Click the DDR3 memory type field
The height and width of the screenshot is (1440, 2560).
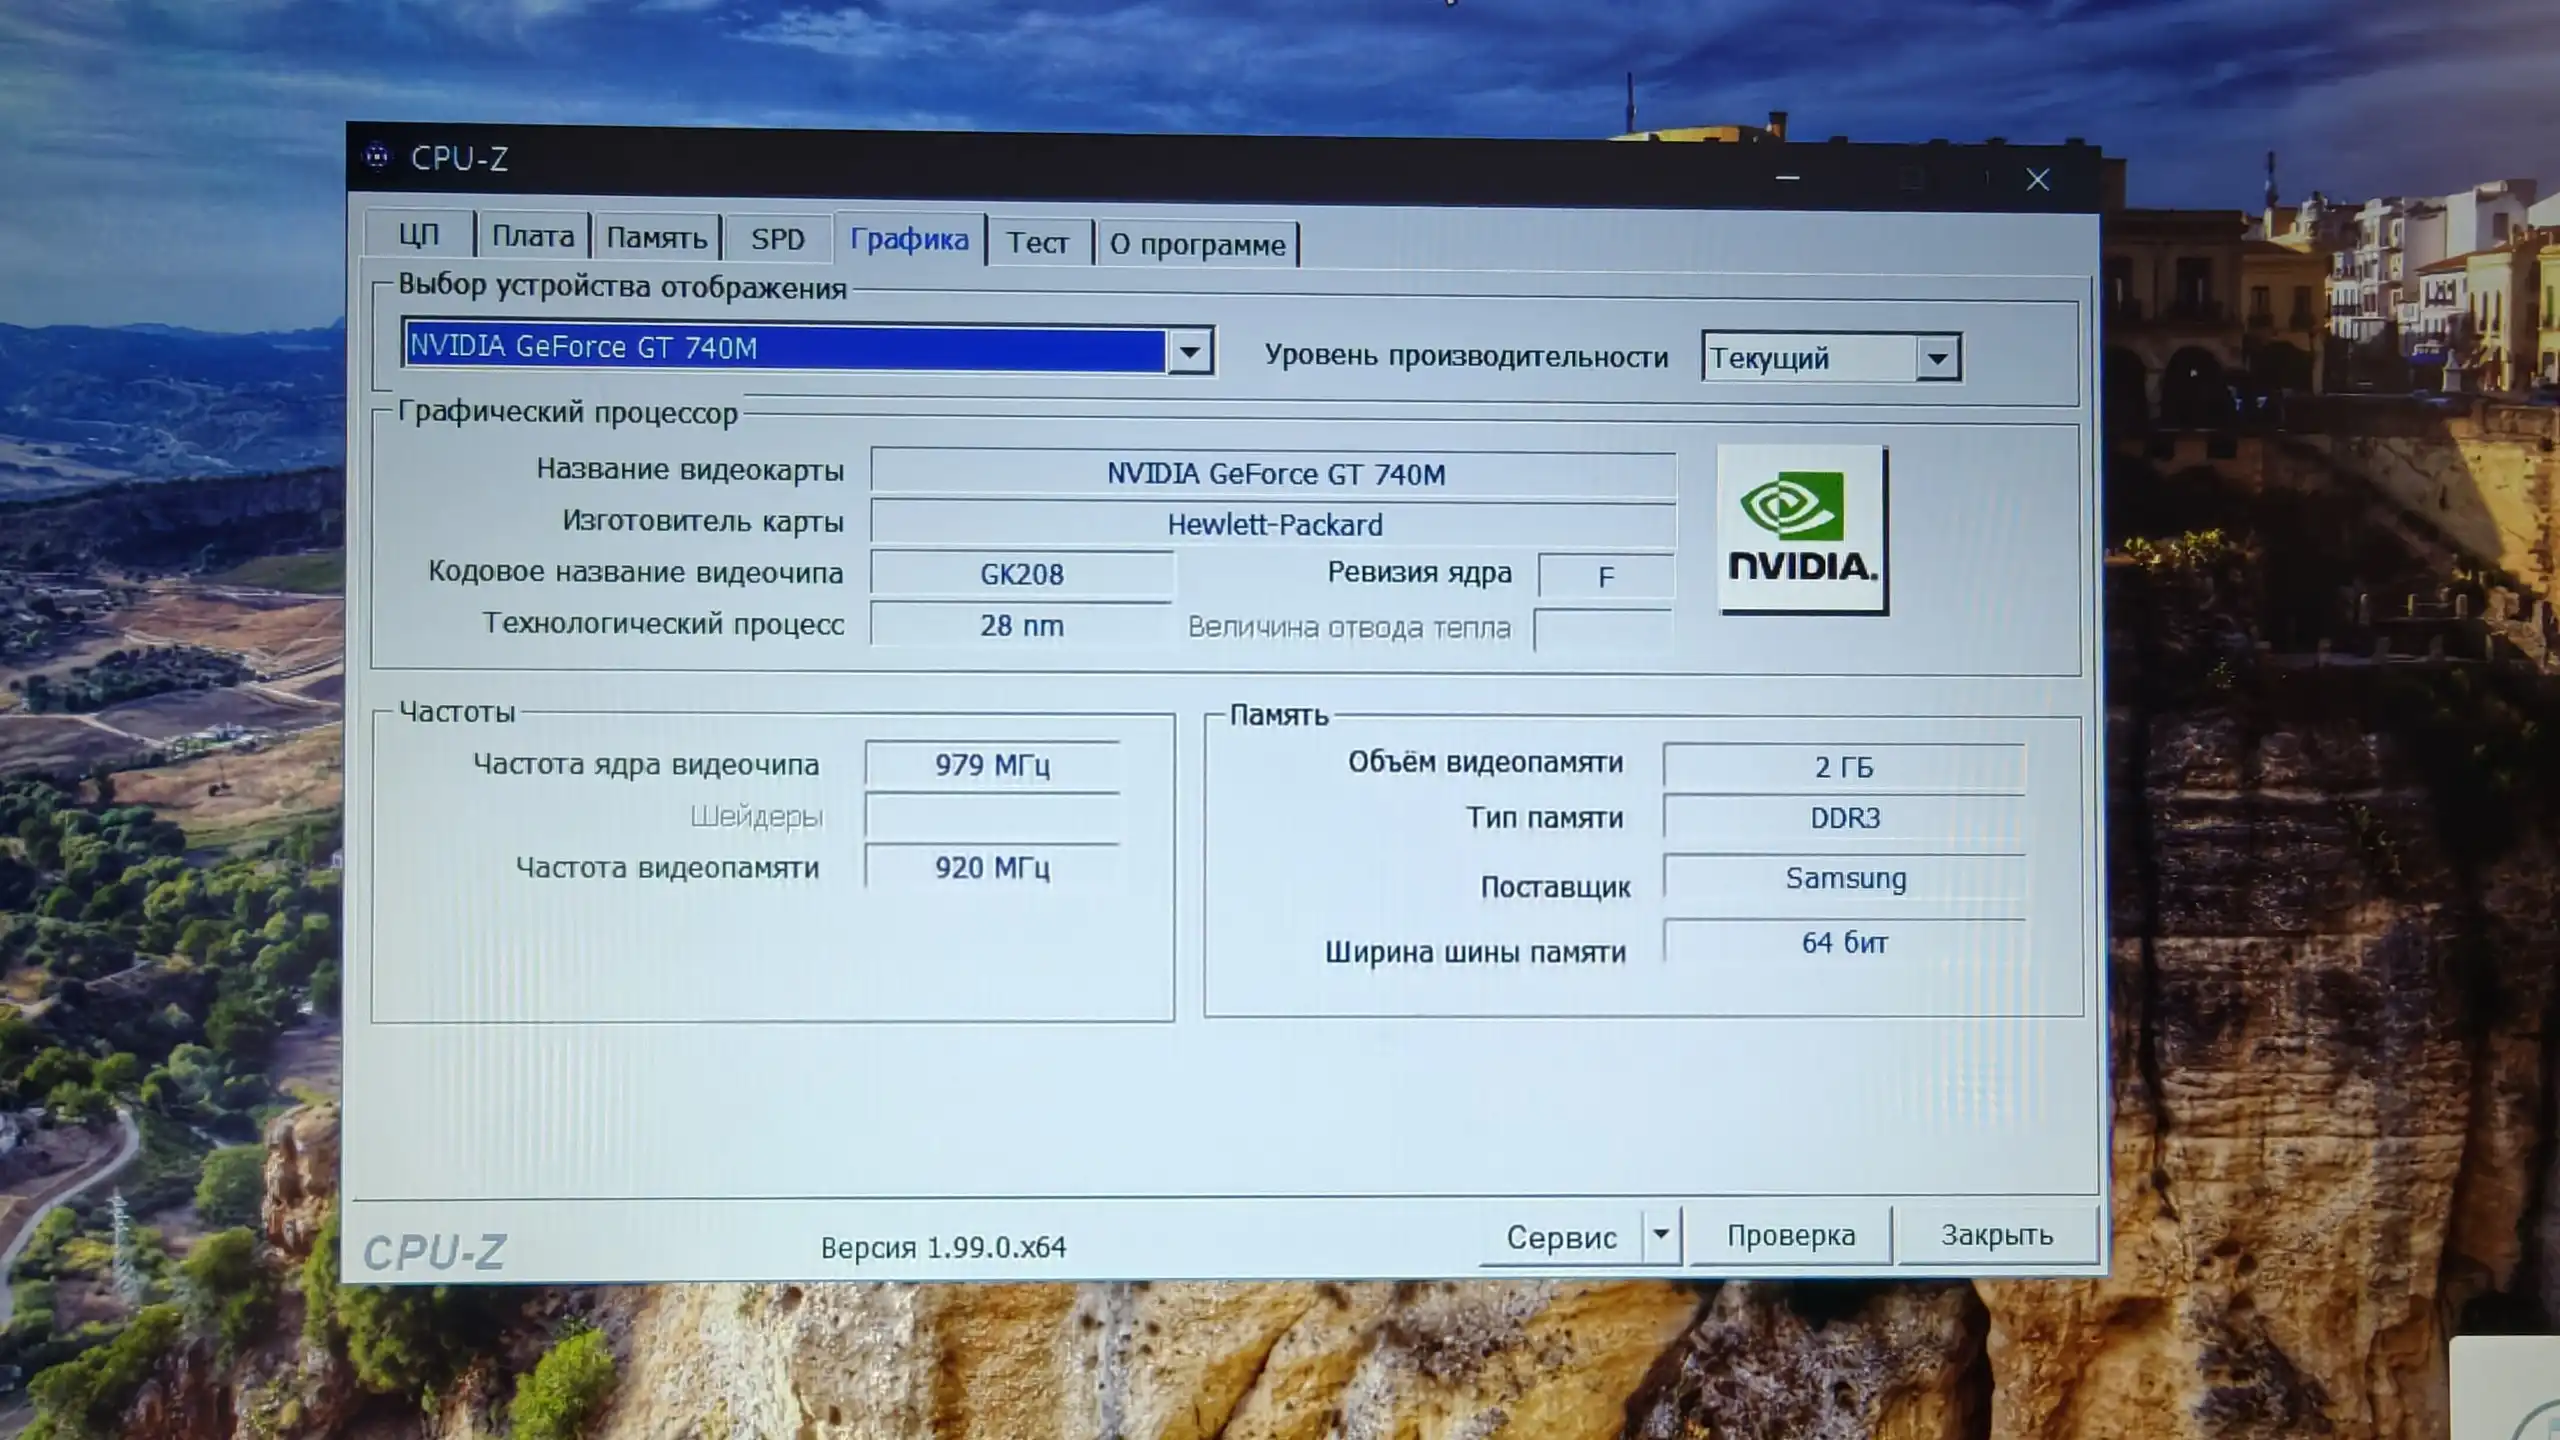click(1843, 817)
